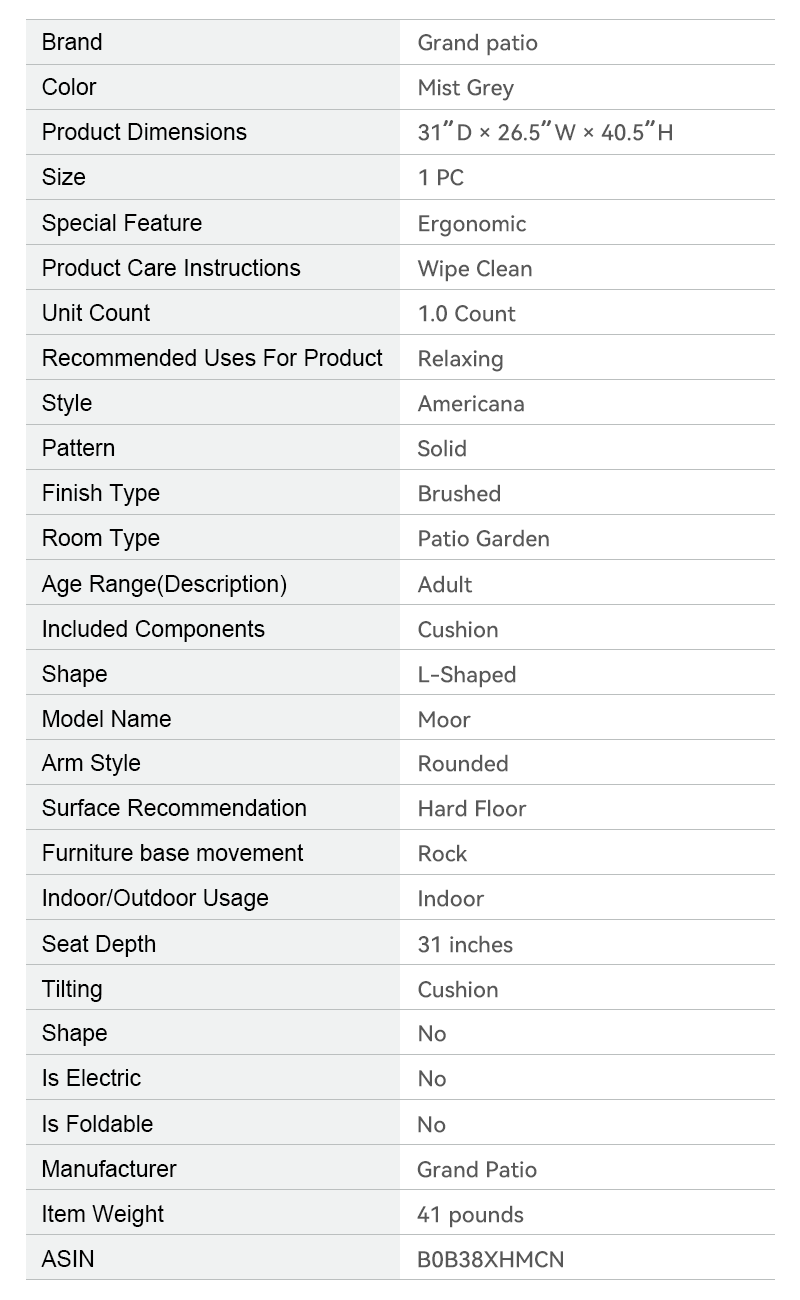Select the "Hard Floor" surface recommendation value
The height and width of the screenshot is (1300, 800).
[x=471, y=809]
